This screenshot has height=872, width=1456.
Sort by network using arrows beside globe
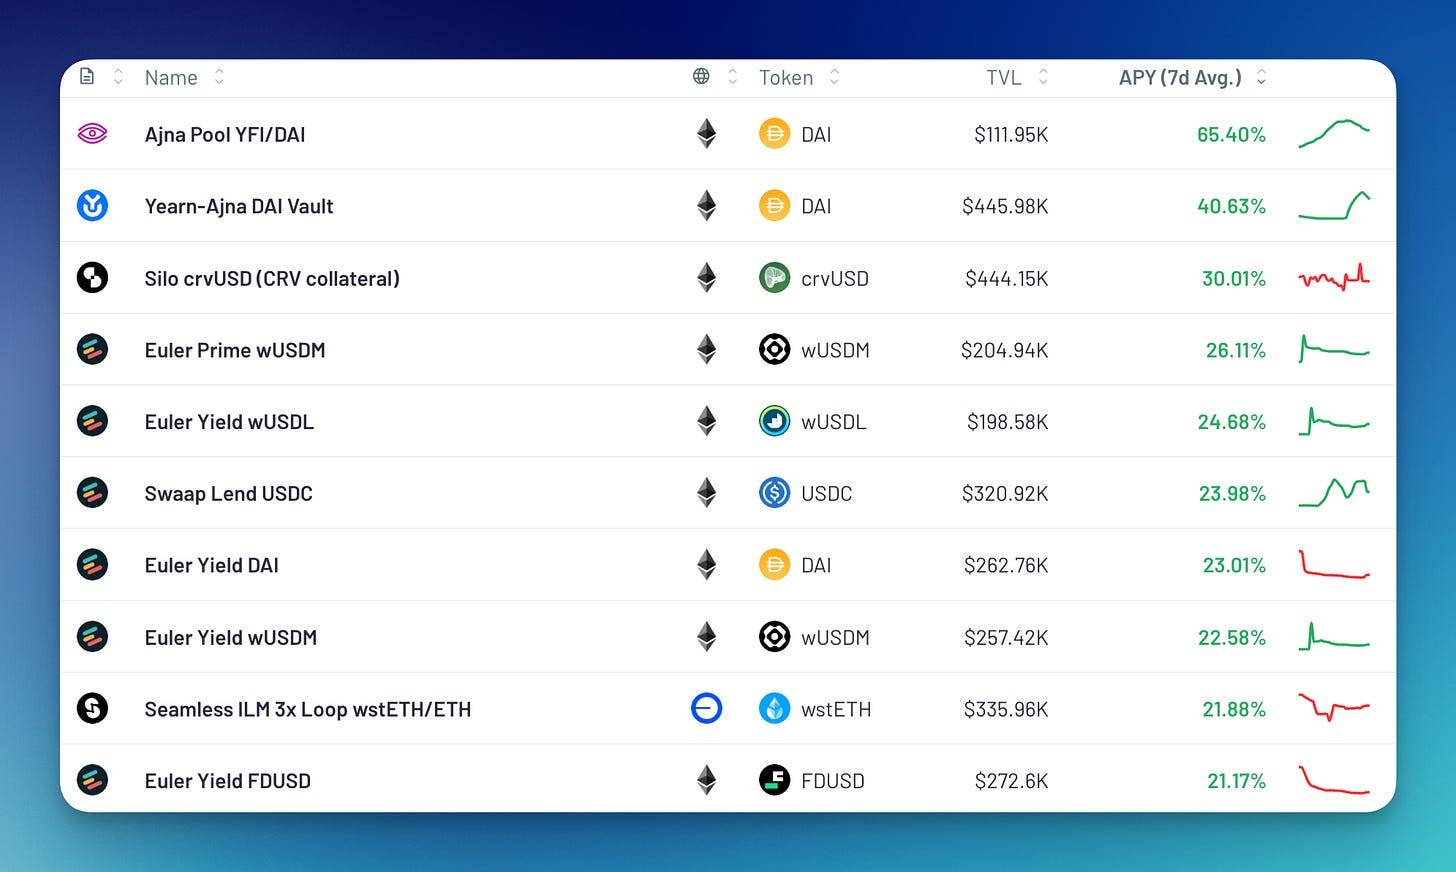pos(732,76)
